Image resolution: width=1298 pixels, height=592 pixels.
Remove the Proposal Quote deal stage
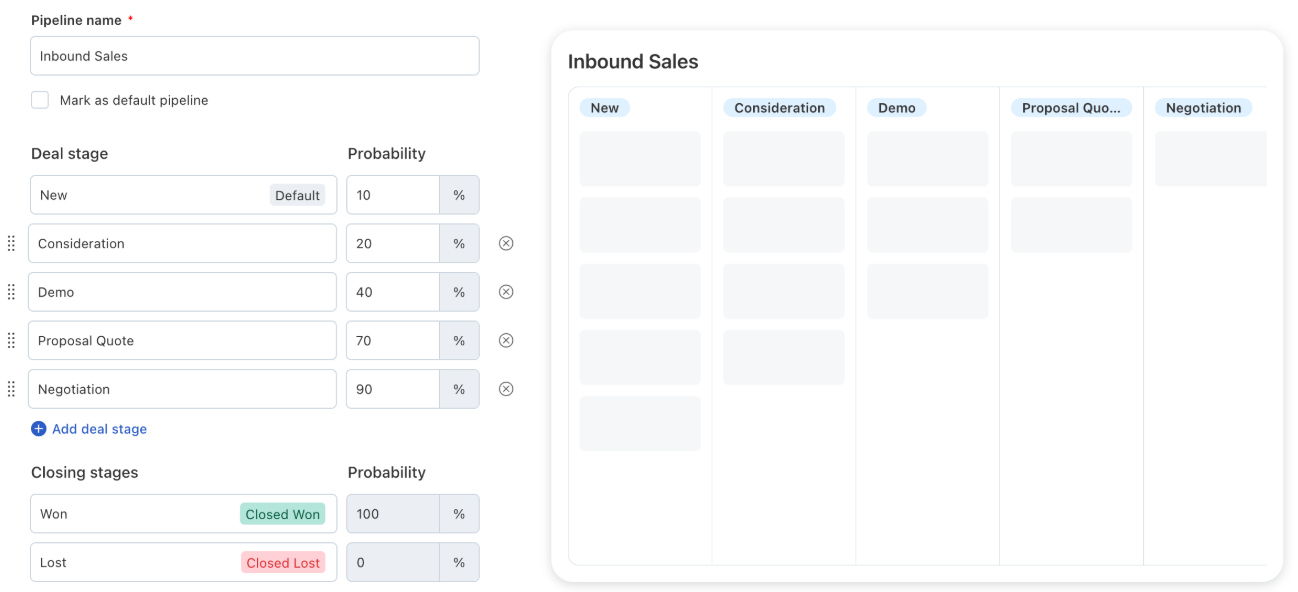tap(506, 340)
